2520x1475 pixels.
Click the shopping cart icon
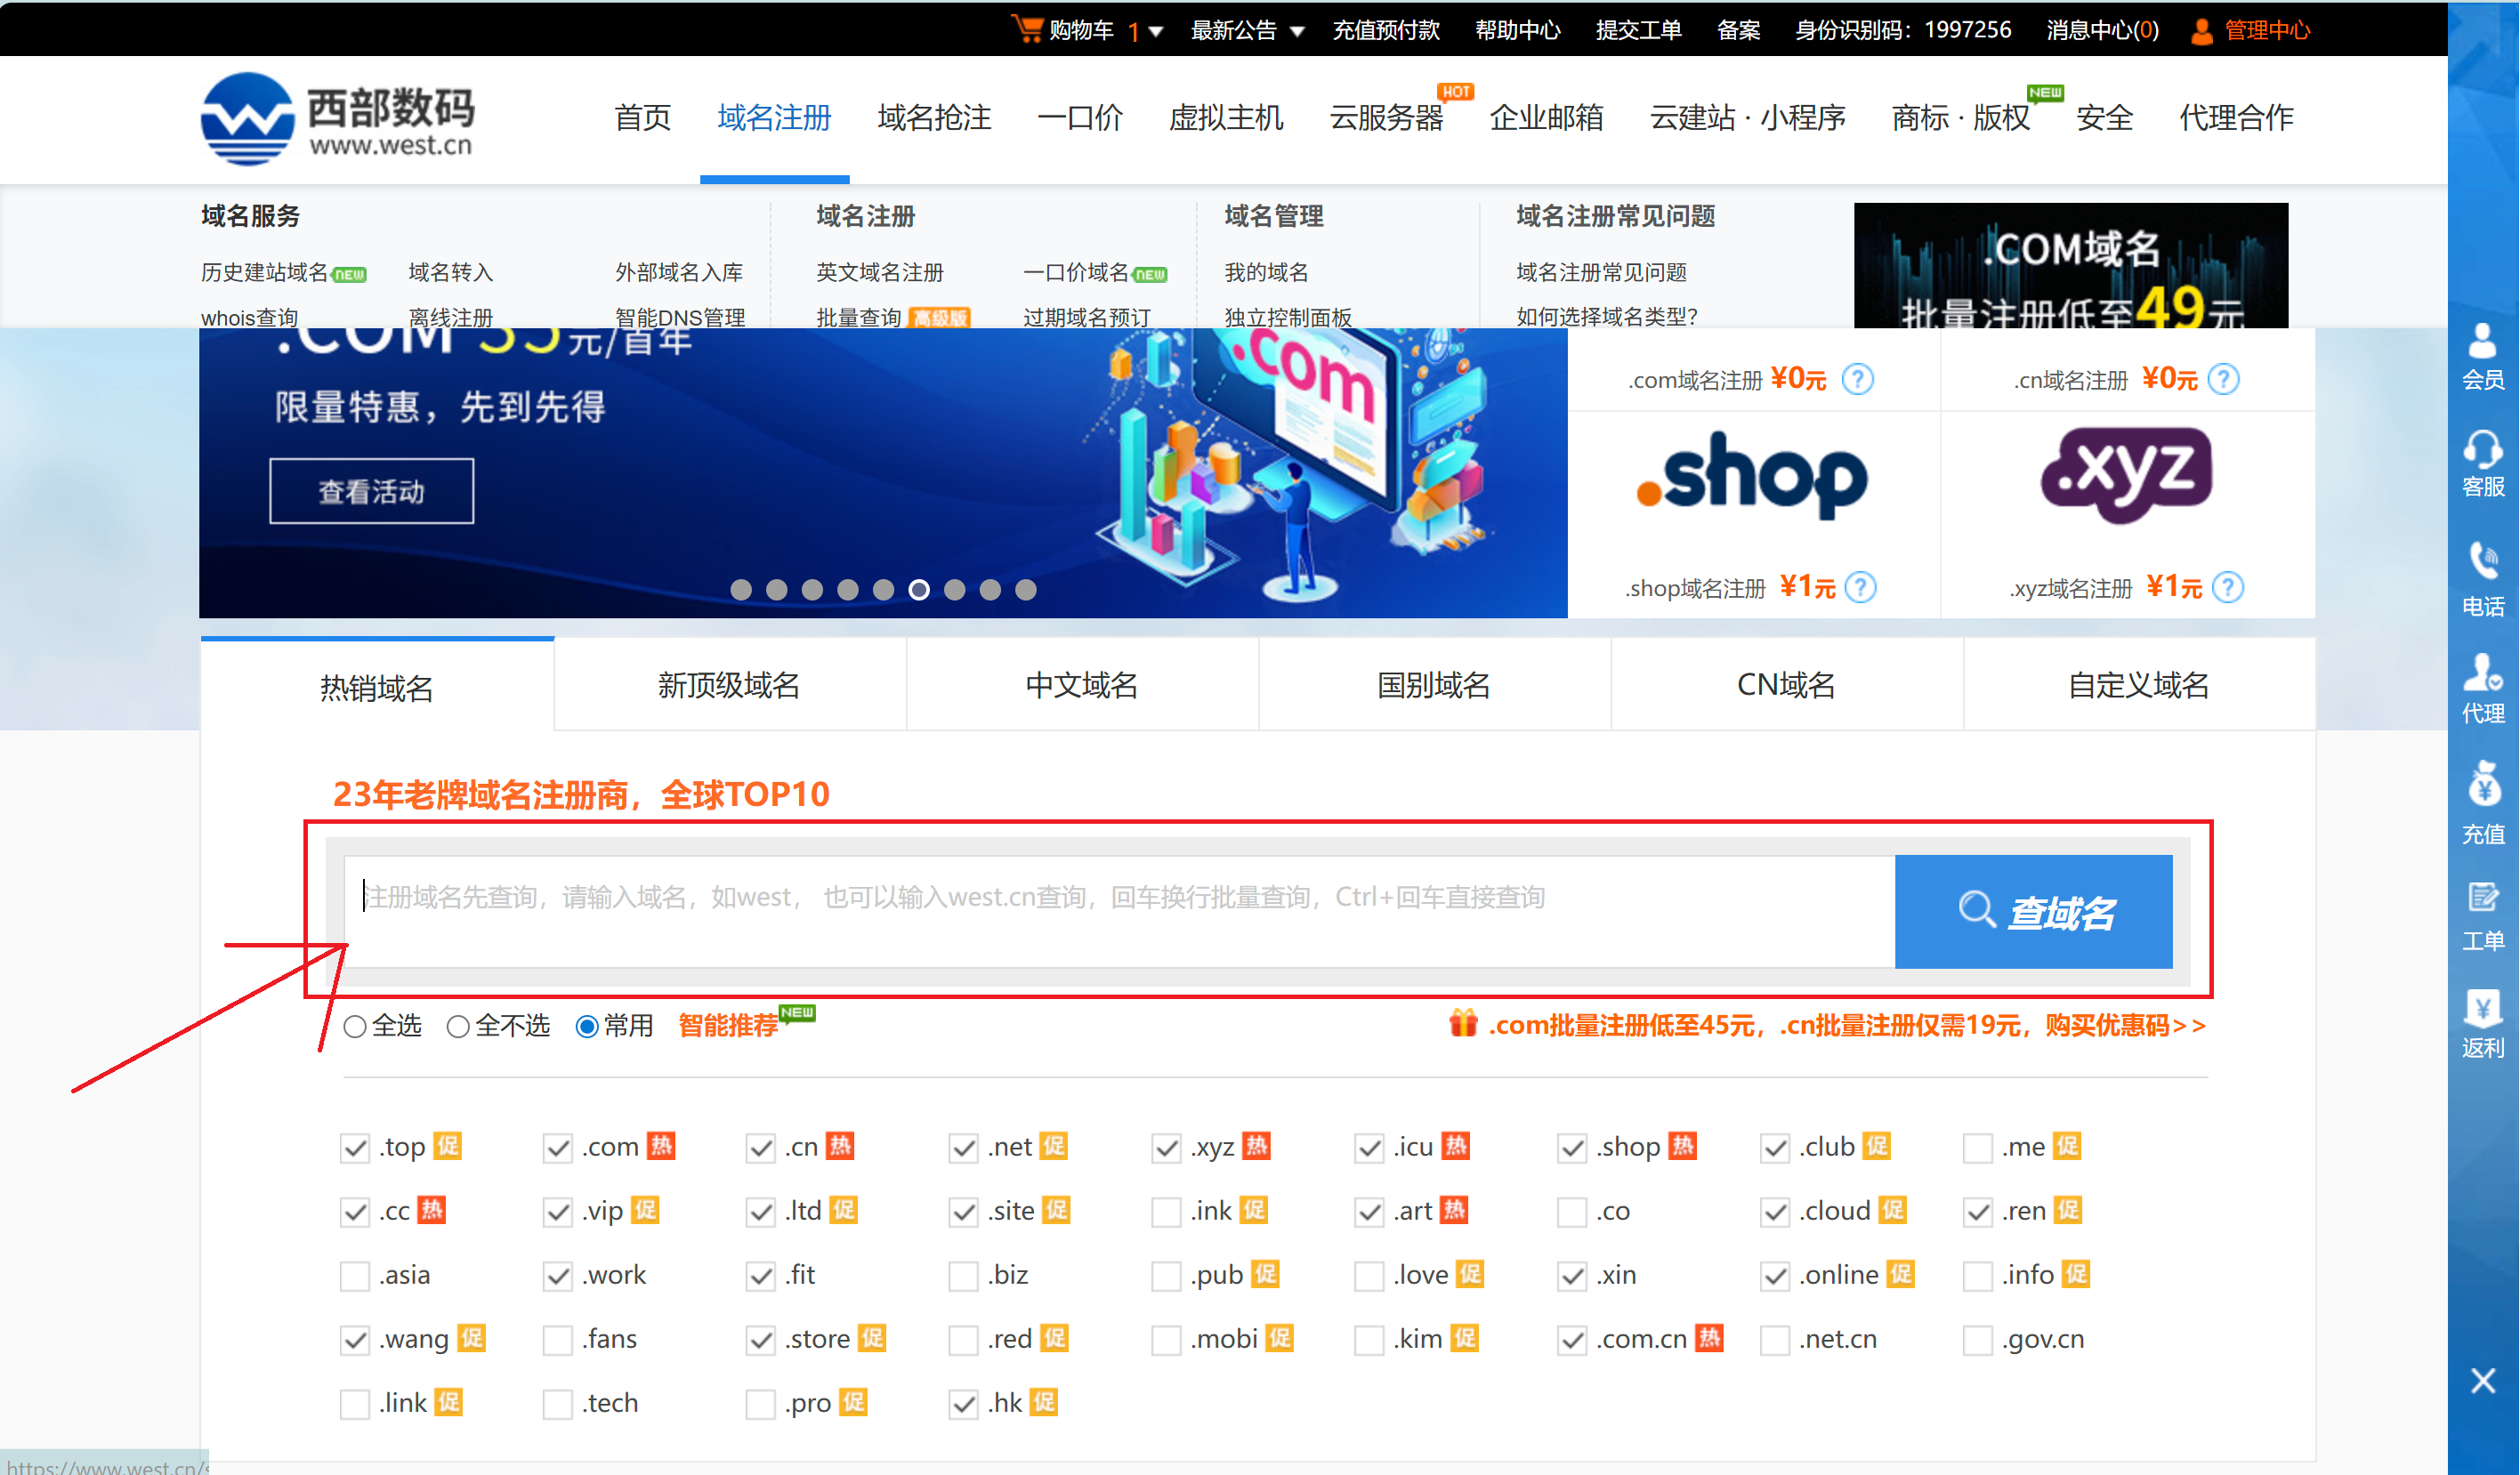tap(1026, 28)
